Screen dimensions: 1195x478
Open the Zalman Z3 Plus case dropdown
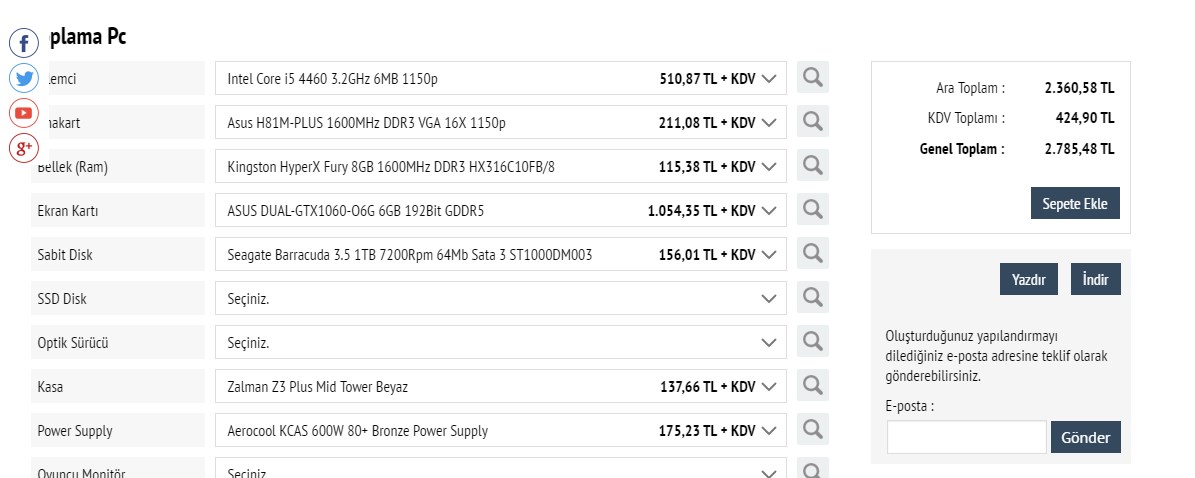coord(501,387)
